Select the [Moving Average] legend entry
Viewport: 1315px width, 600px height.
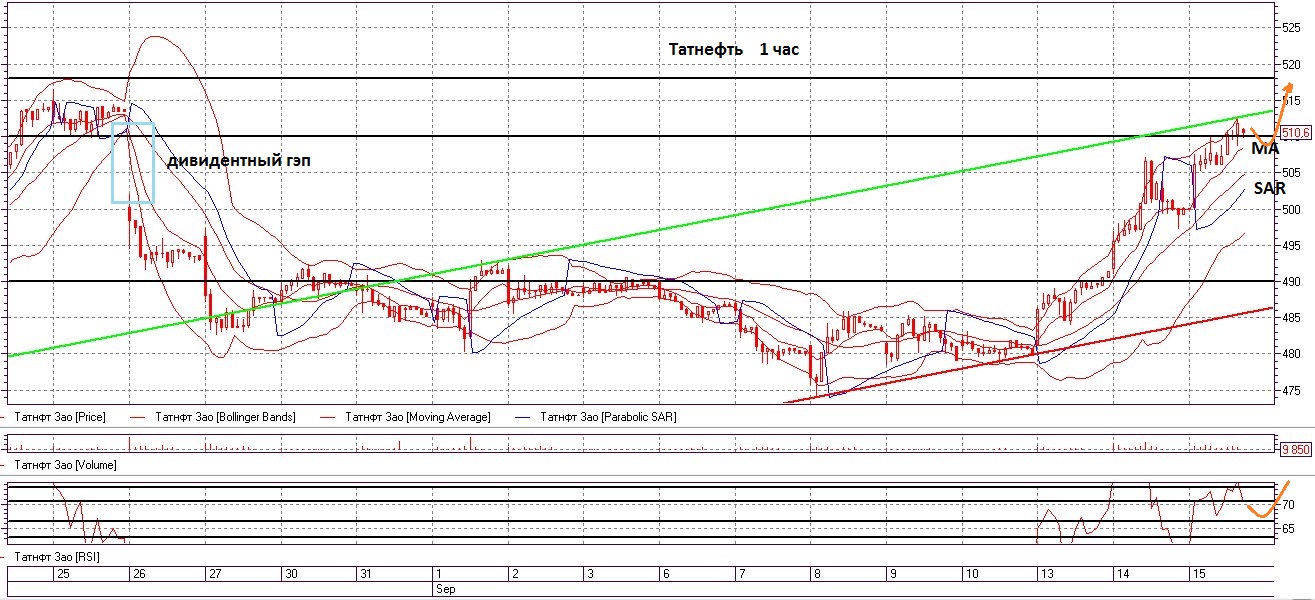(417, 417)
